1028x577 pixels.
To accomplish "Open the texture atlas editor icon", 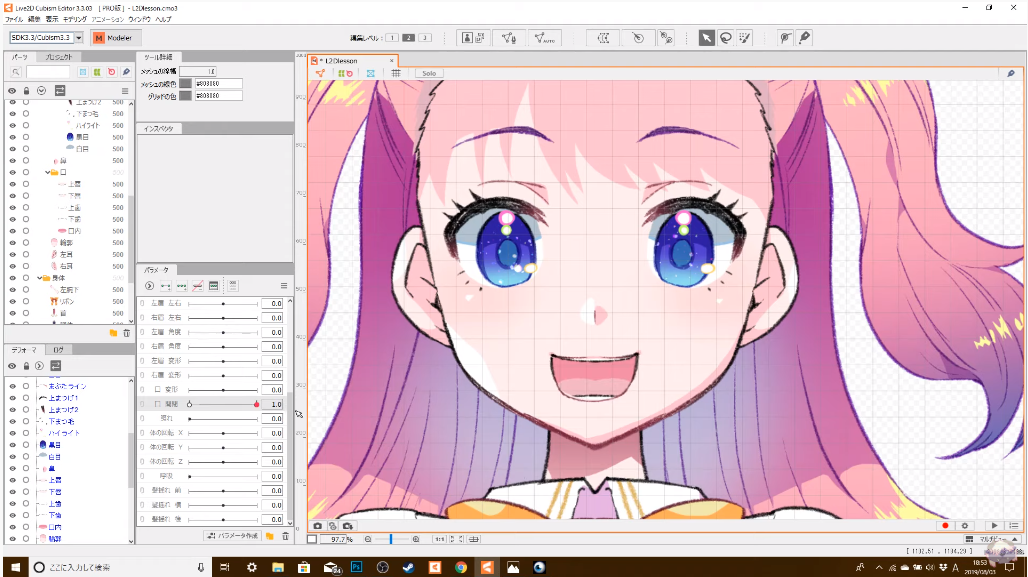I will tap(473, 38).
